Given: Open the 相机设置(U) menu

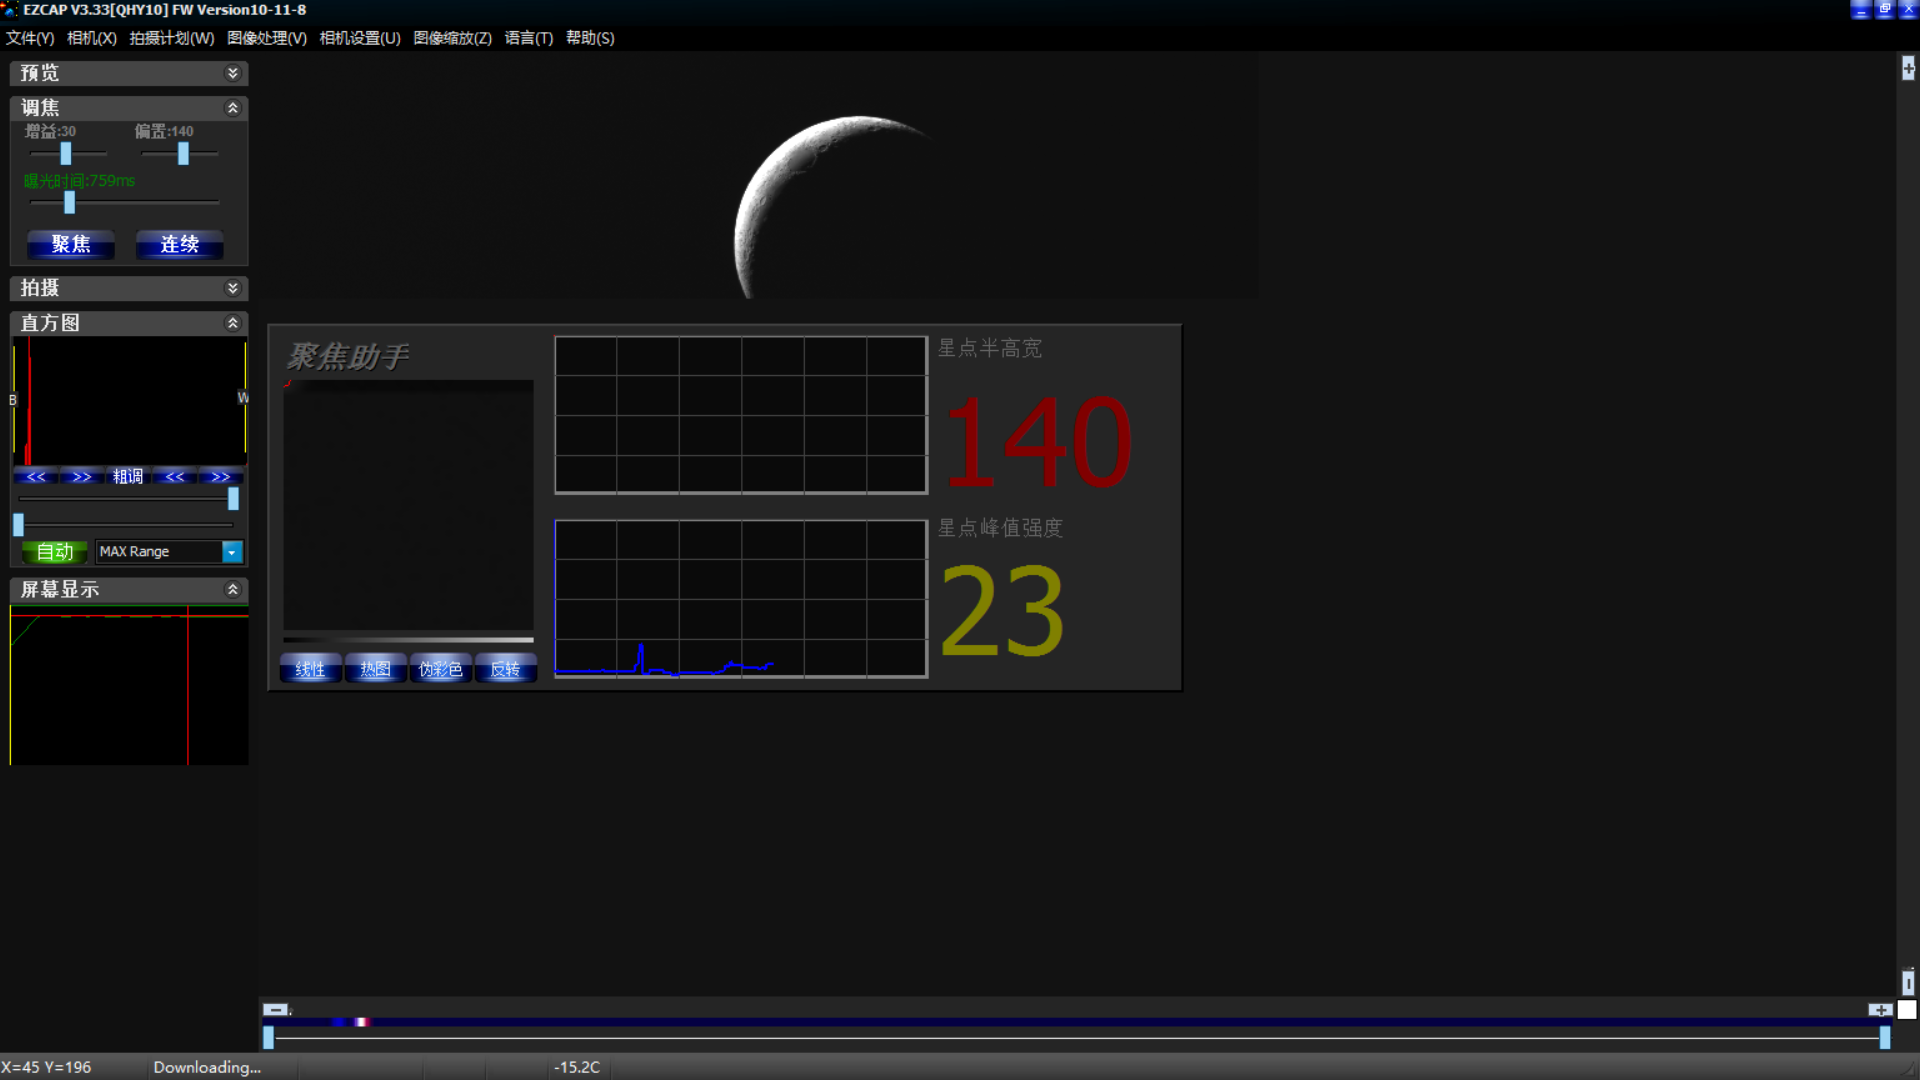Looking at the screenshot, I should [x=360, y=38].
